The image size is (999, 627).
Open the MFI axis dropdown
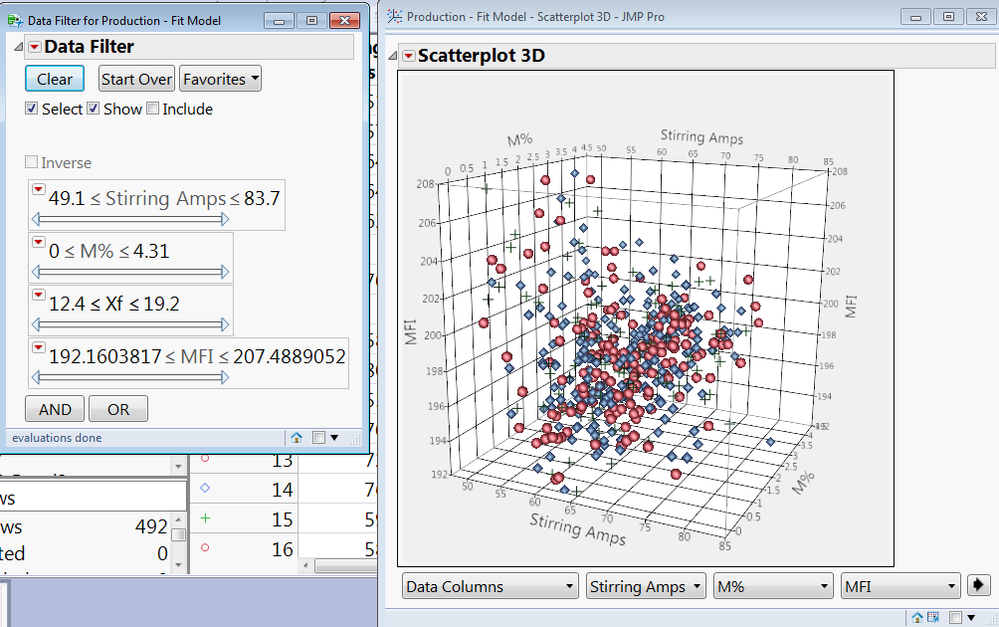point(900,586)
